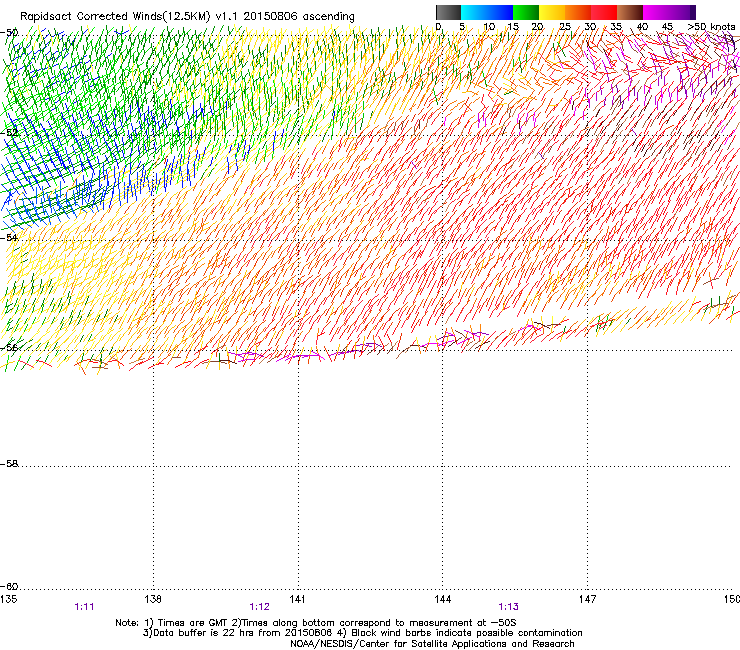Click the -50 latitude axis label
The image size is (740, 650).
[9, 33]
